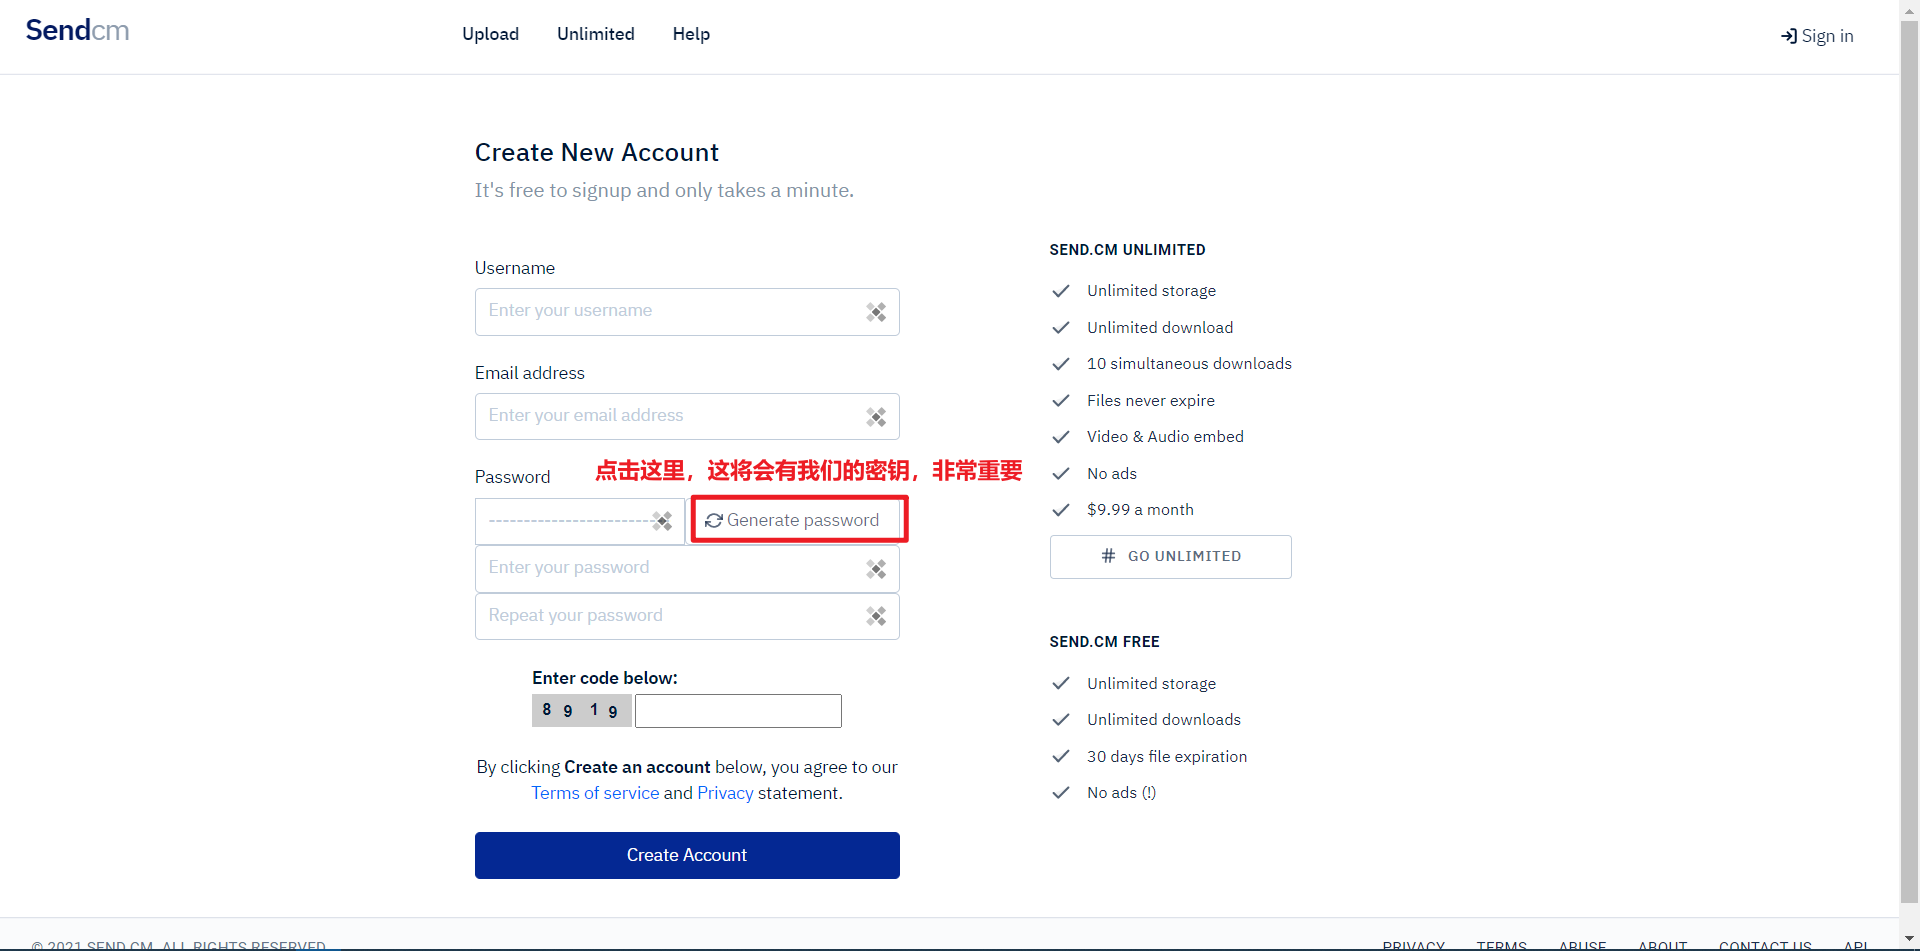Click the hash icon on GO UNLIMITED button

(x=1107, y=556)
